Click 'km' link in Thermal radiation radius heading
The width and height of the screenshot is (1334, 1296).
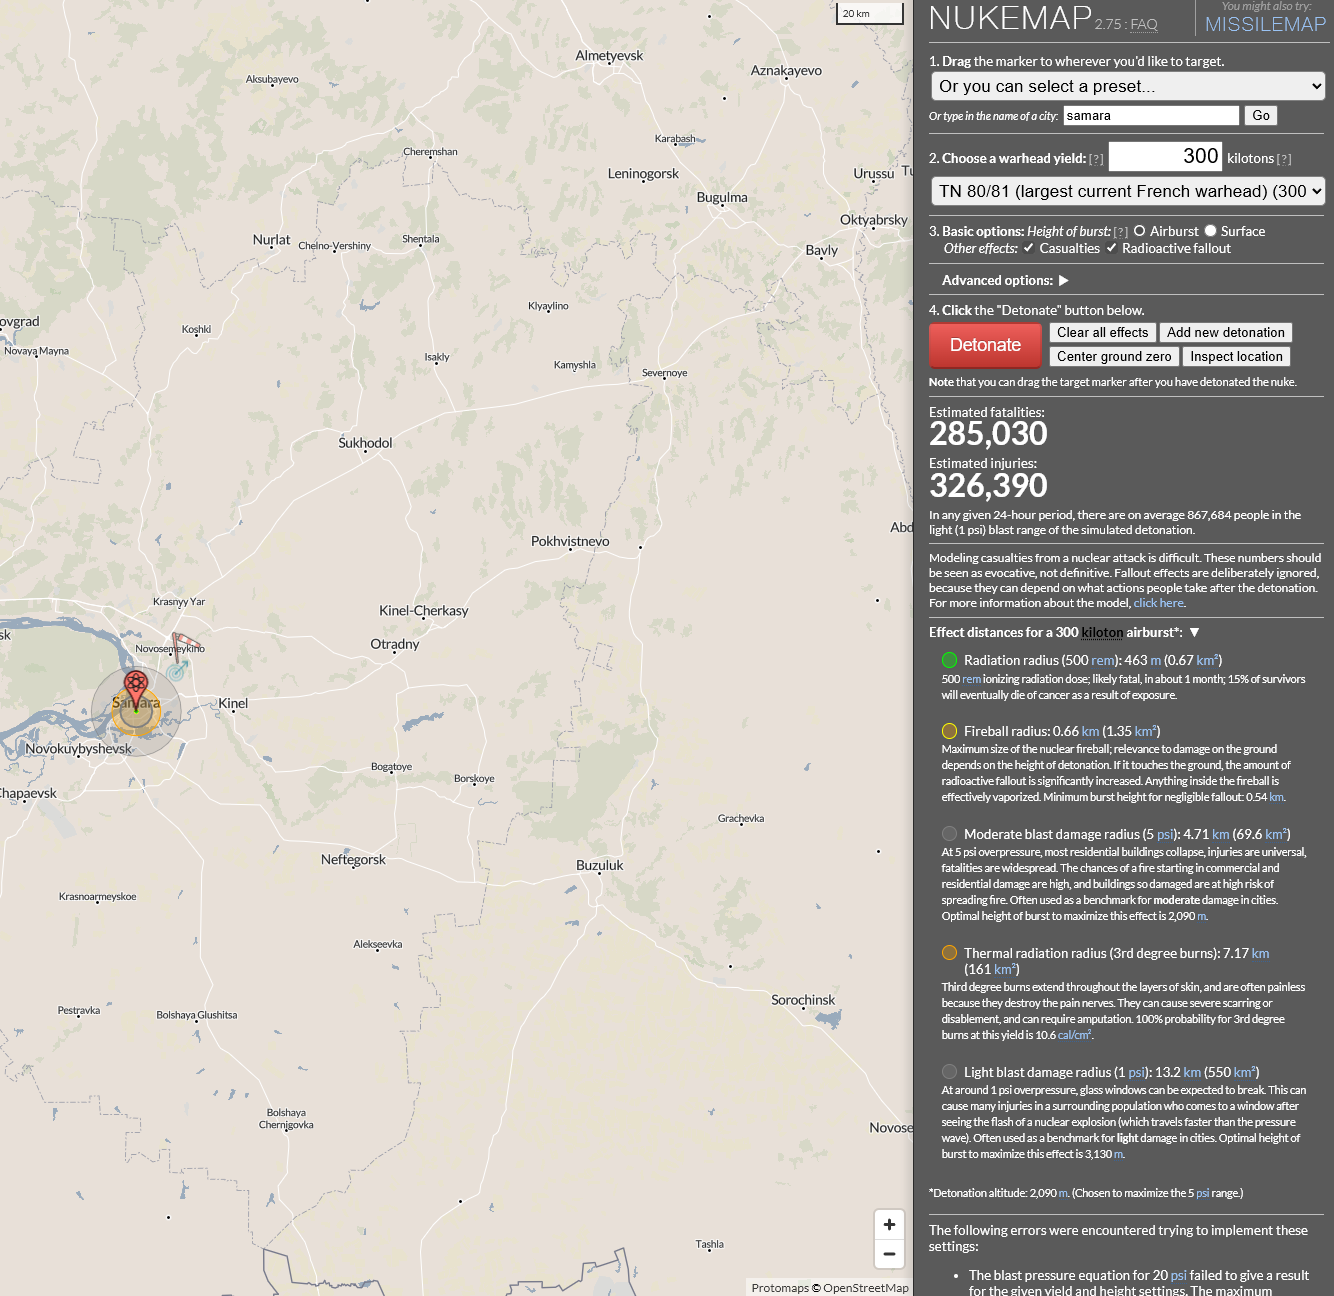[x=1260, y=953]
